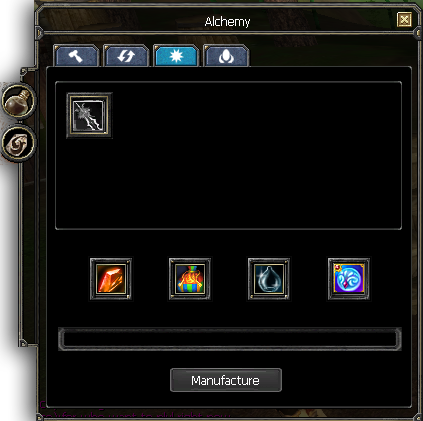This screenshot has height=421, width=423.
Task: Open the hammer tab in Alchemy window
Action: pyautogui.click(x=76, y=56)
